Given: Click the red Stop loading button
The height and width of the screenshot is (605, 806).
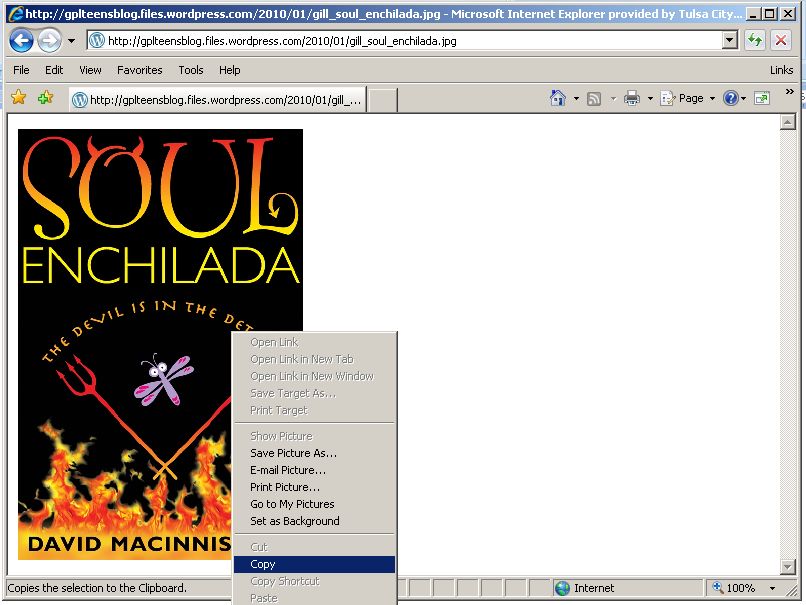Looking at the screenshot, I should [x=781, y=40].
